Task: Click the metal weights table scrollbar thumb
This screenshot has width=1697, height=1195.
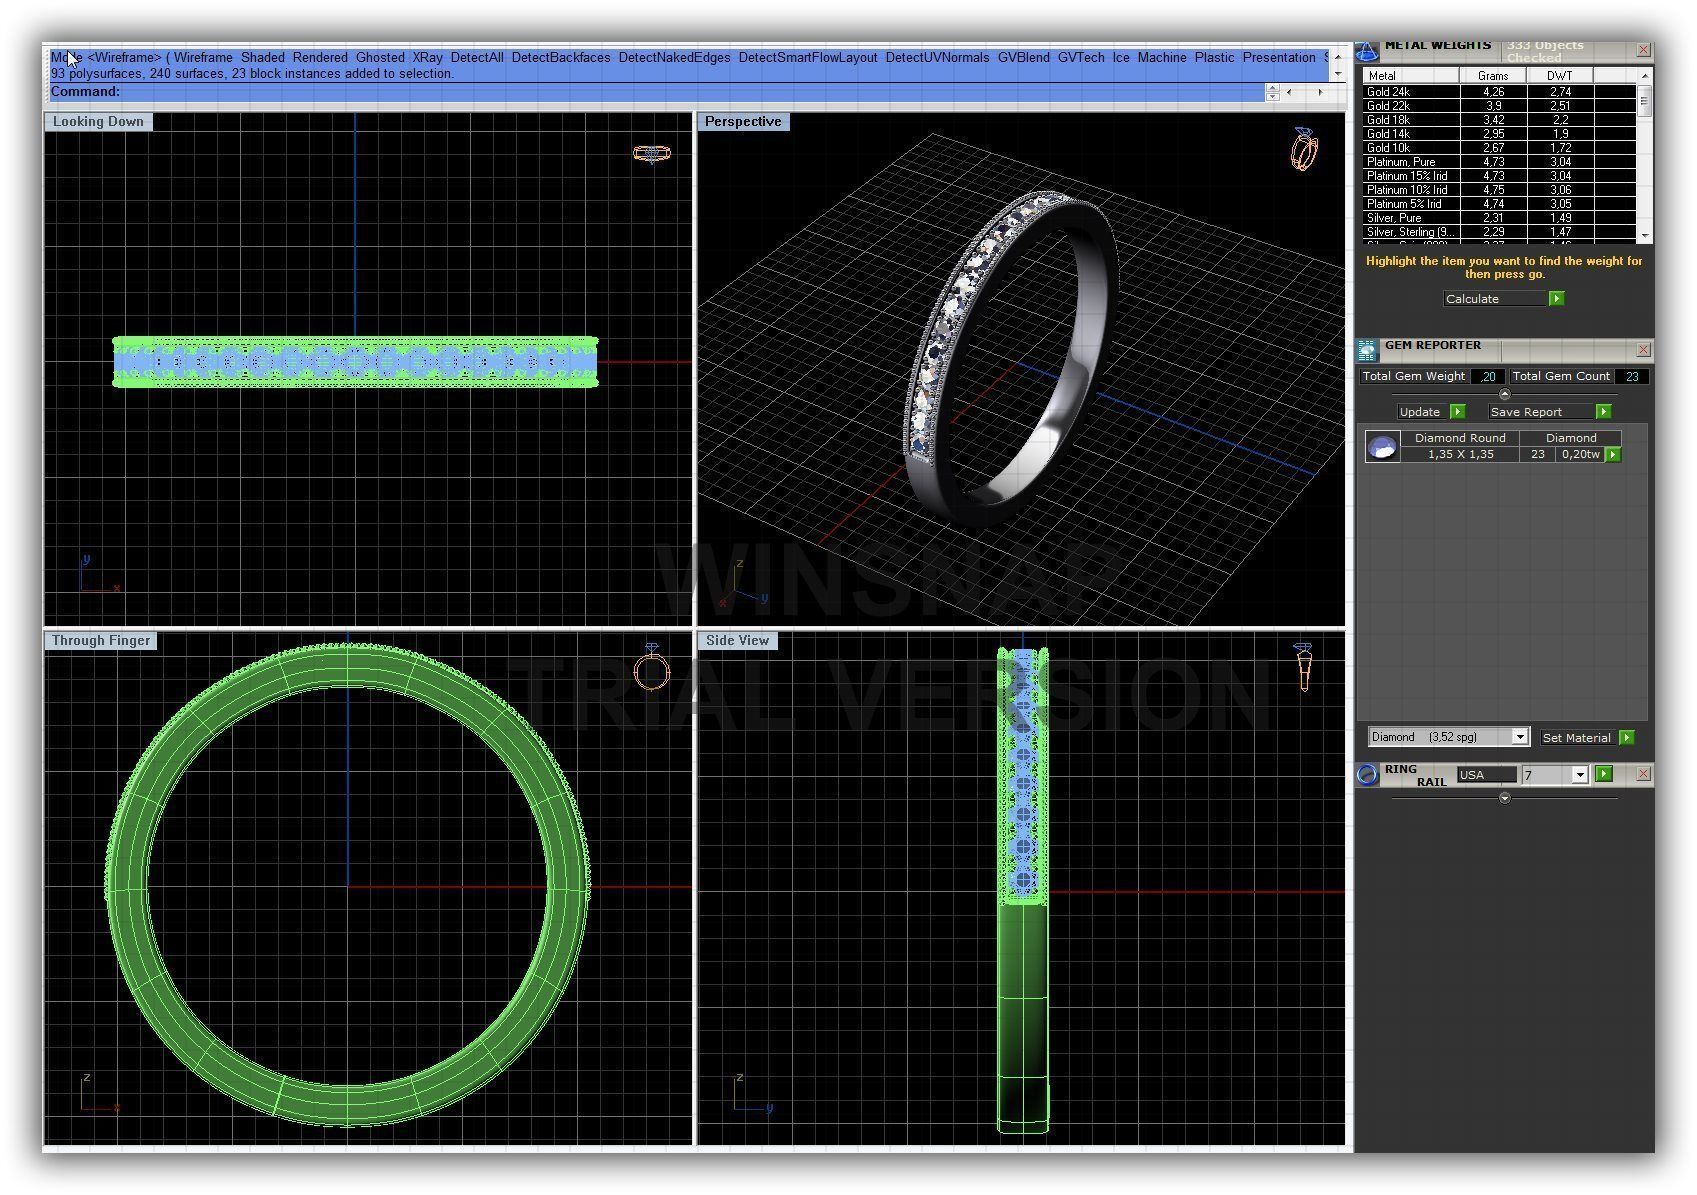Action: point(1644,102)
